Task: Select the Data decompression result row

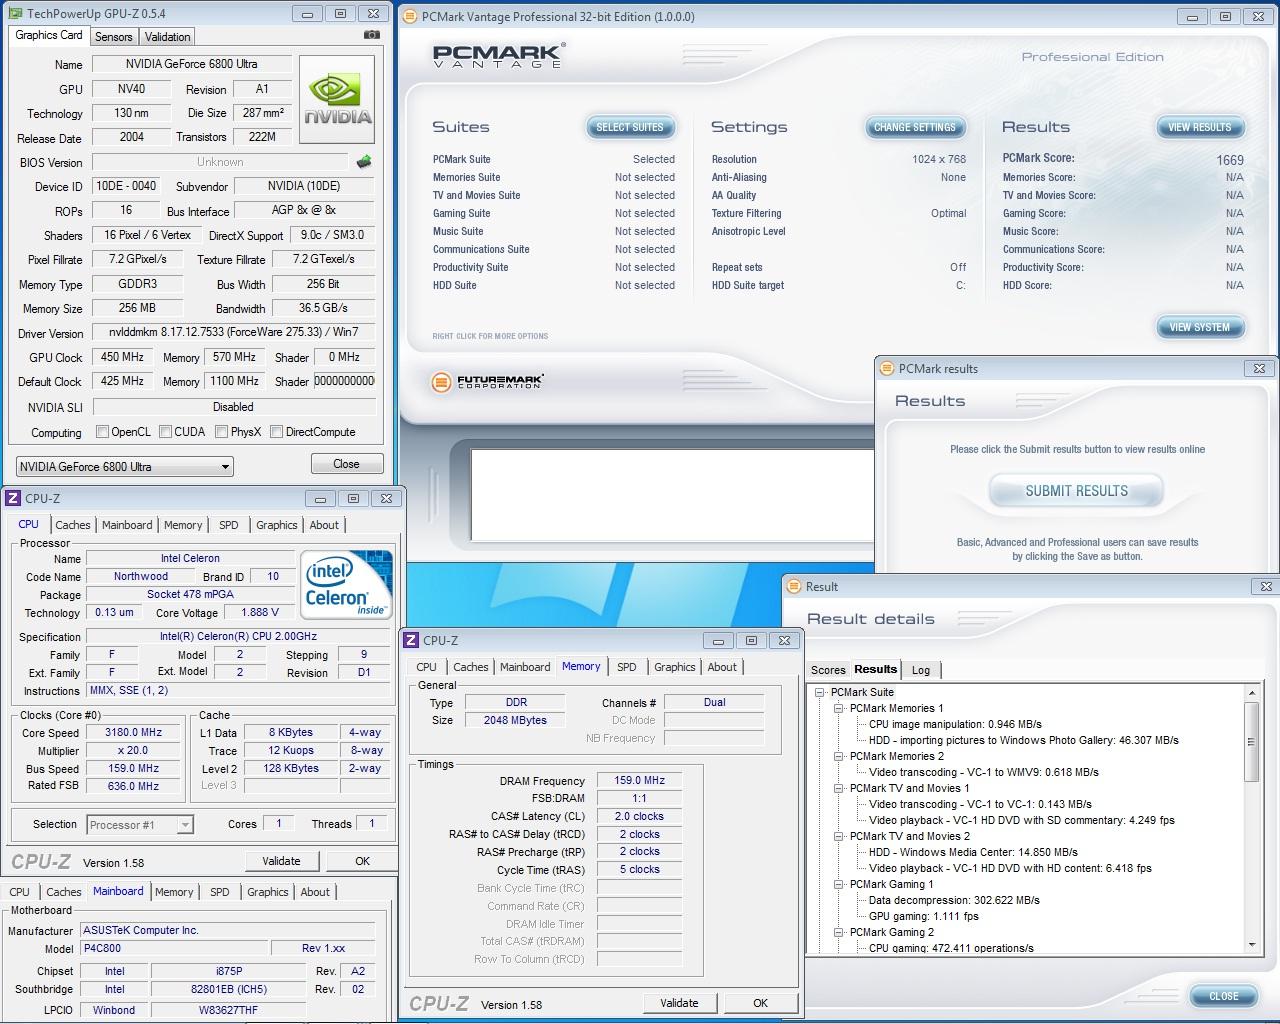Action: tap(954, 900)
